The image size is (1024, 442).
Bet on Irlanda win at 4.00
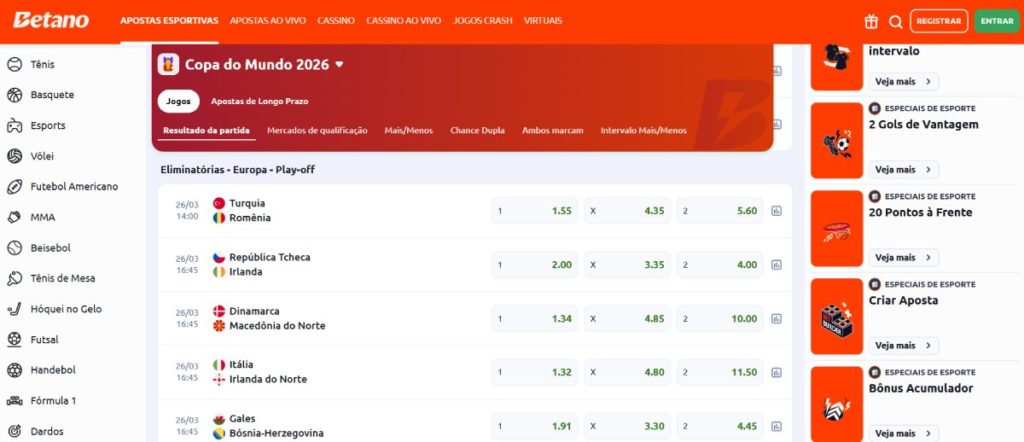(720, 265)
